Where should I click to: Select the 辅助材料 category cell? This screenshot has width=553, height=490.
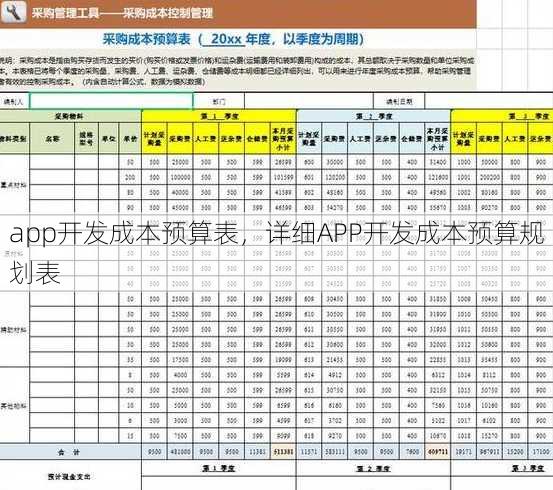coord(14,330)
